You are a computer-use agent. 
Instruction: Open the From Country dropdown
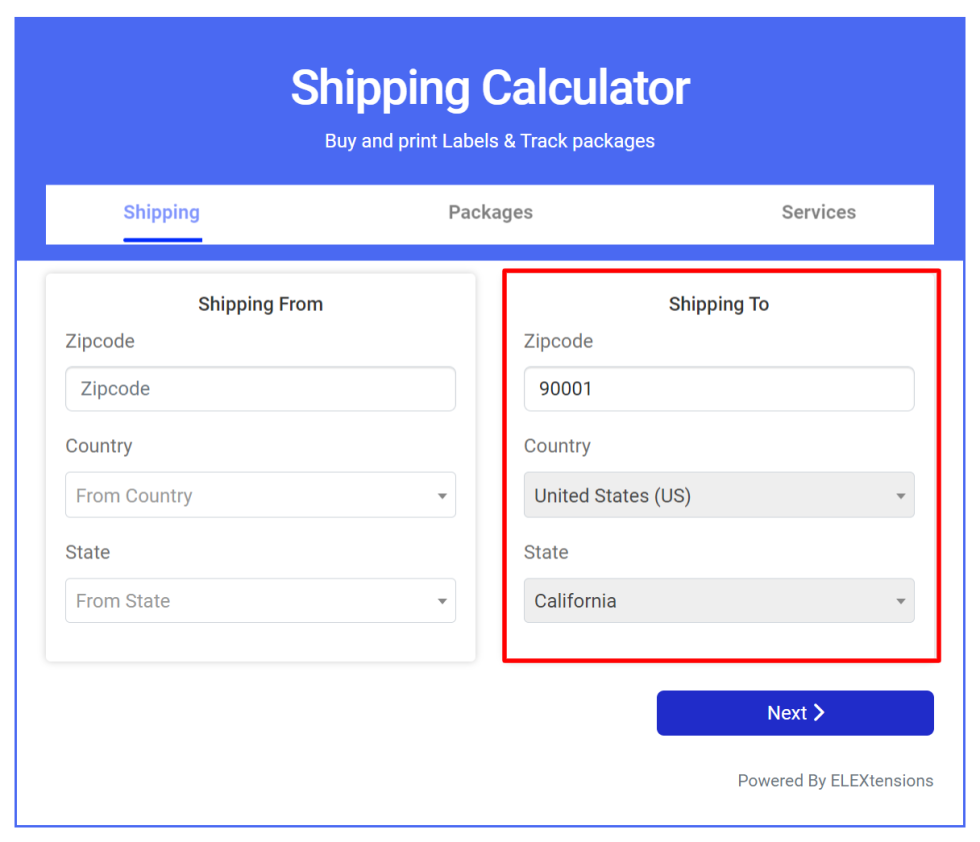tap(261, 495)
